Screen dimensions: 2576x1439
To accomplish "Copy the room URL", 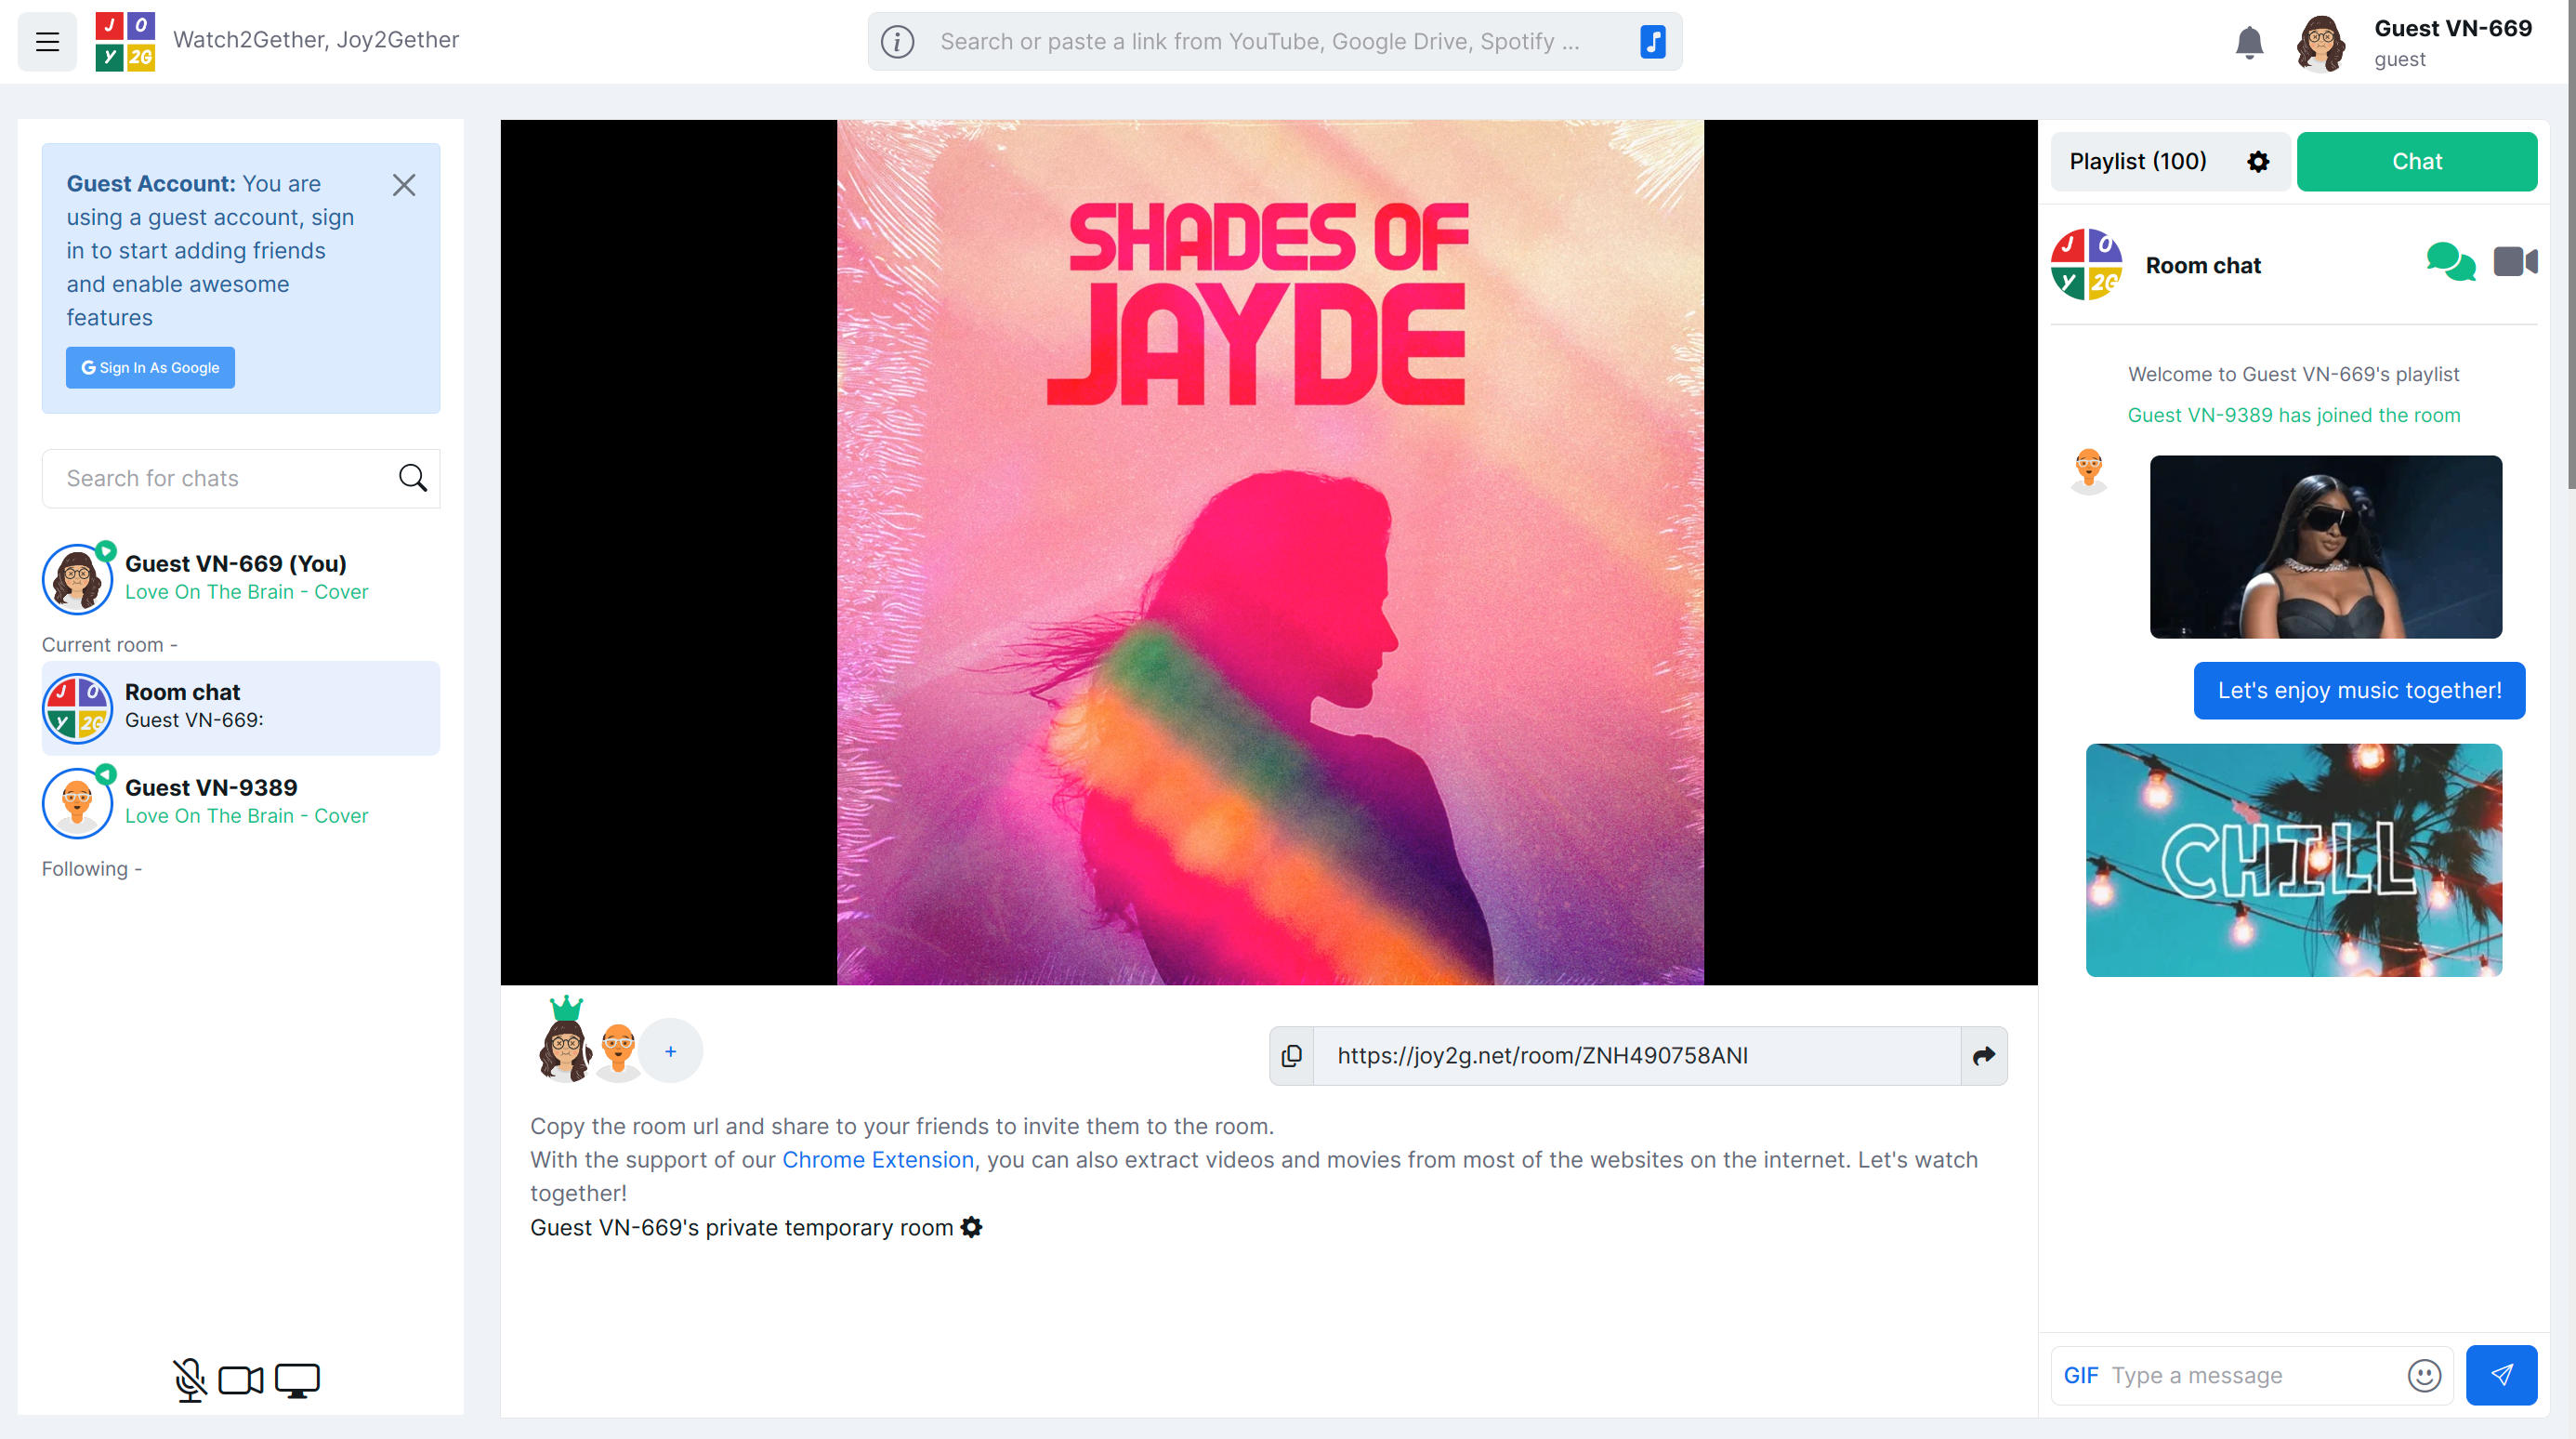I will (1291, 1056).
